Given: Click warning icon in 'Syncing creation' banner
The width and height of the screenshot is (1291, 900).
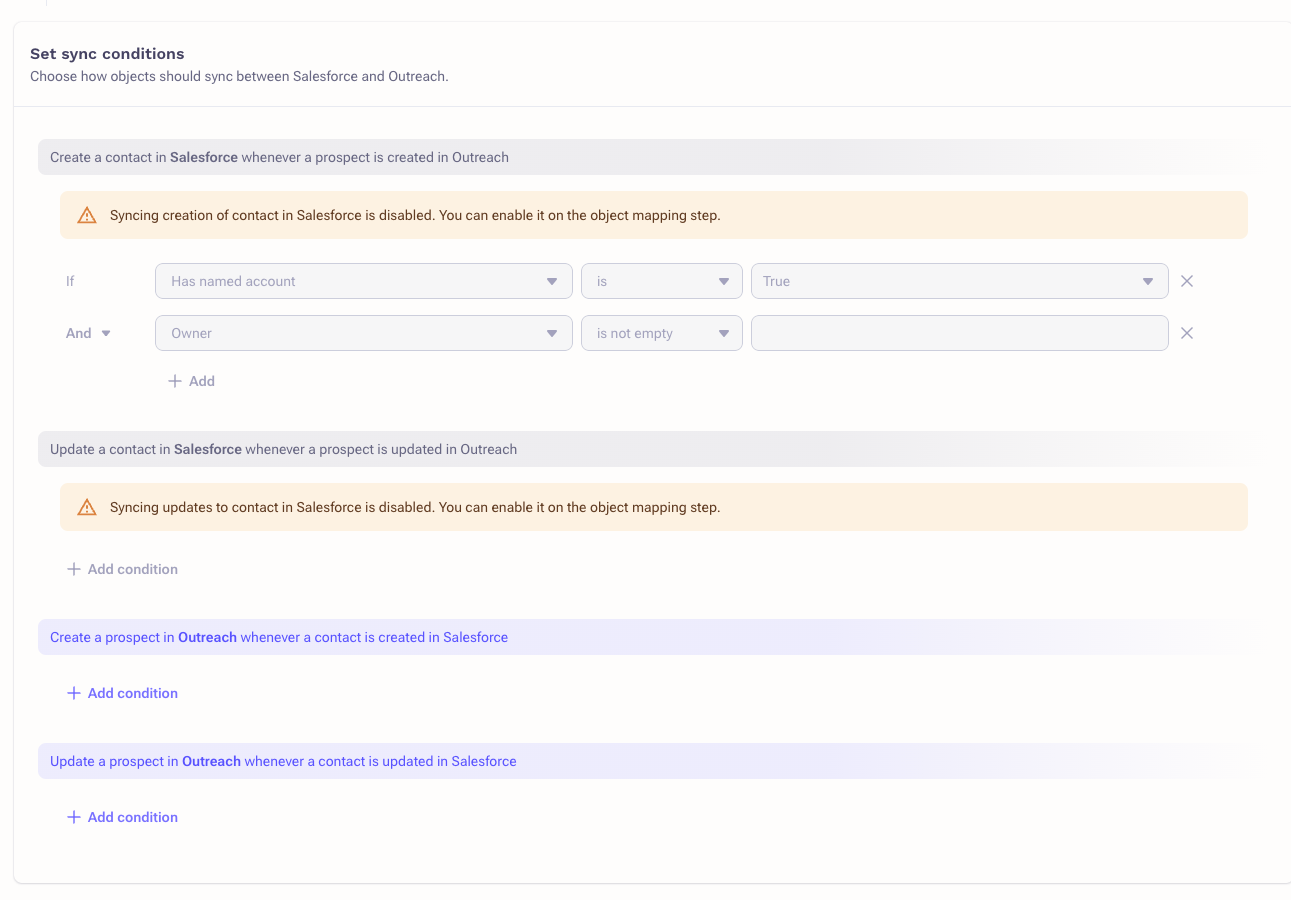Looking at the screenshot, I should click(x=87, y=215).
